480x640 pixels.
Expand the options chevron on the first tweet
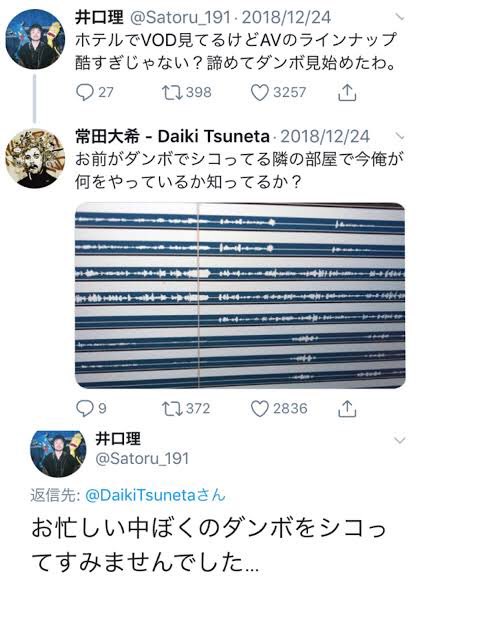click(400, 17)
